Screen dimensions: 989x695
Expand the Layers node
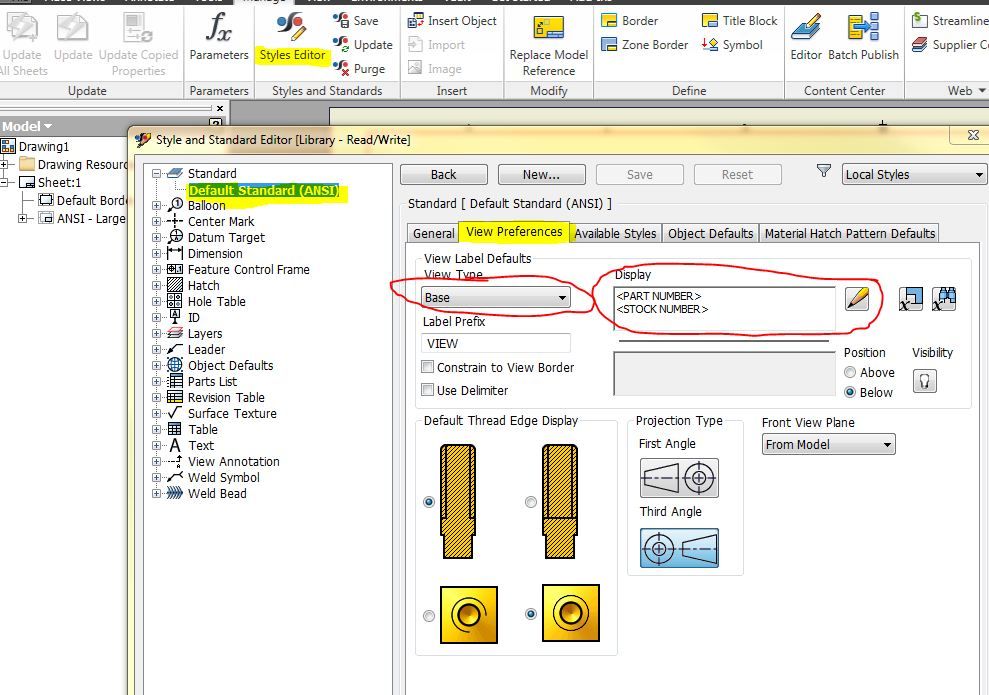[x=156, y=334]
